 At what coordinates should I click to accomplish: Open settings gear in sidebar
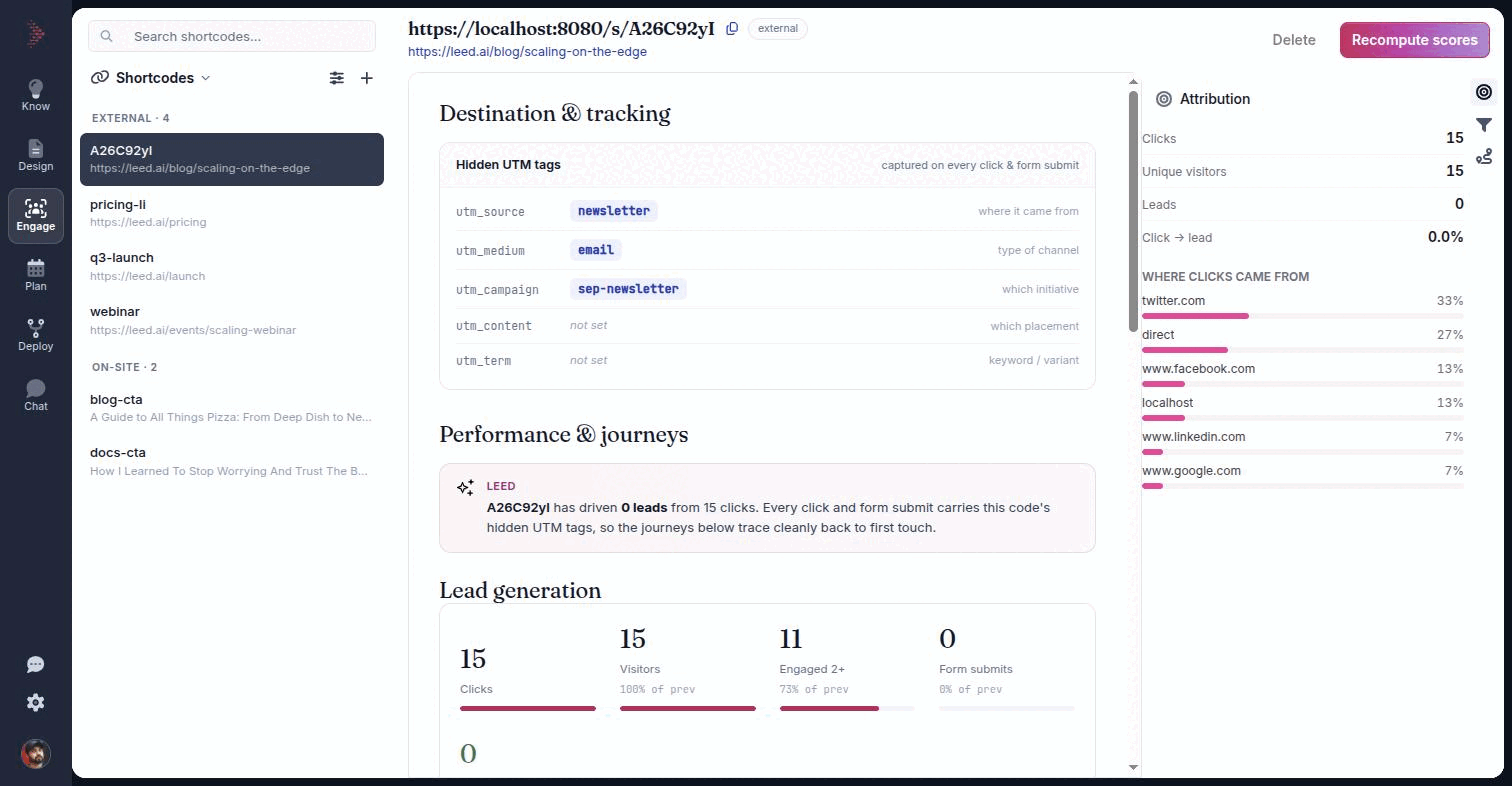[x=35, y=703]
